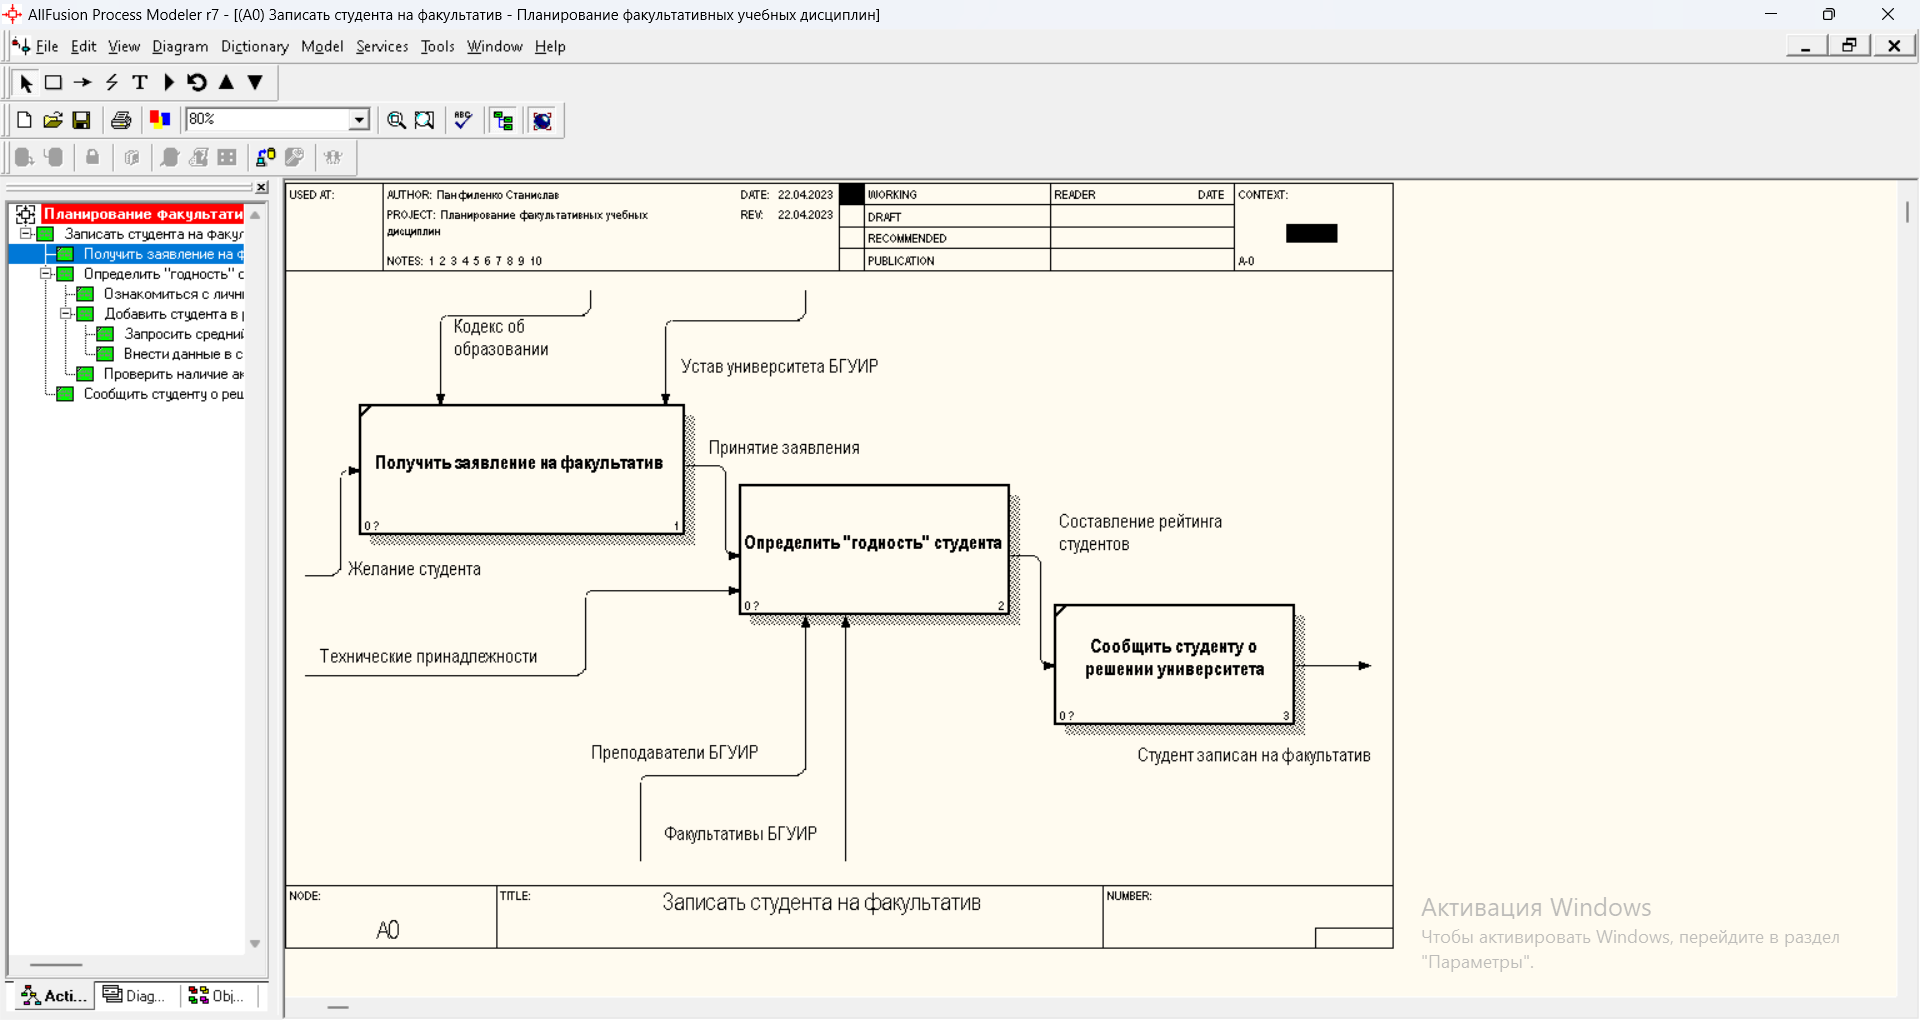
Task: Select the Pointer tool
Action: click(x=26, y=83)
